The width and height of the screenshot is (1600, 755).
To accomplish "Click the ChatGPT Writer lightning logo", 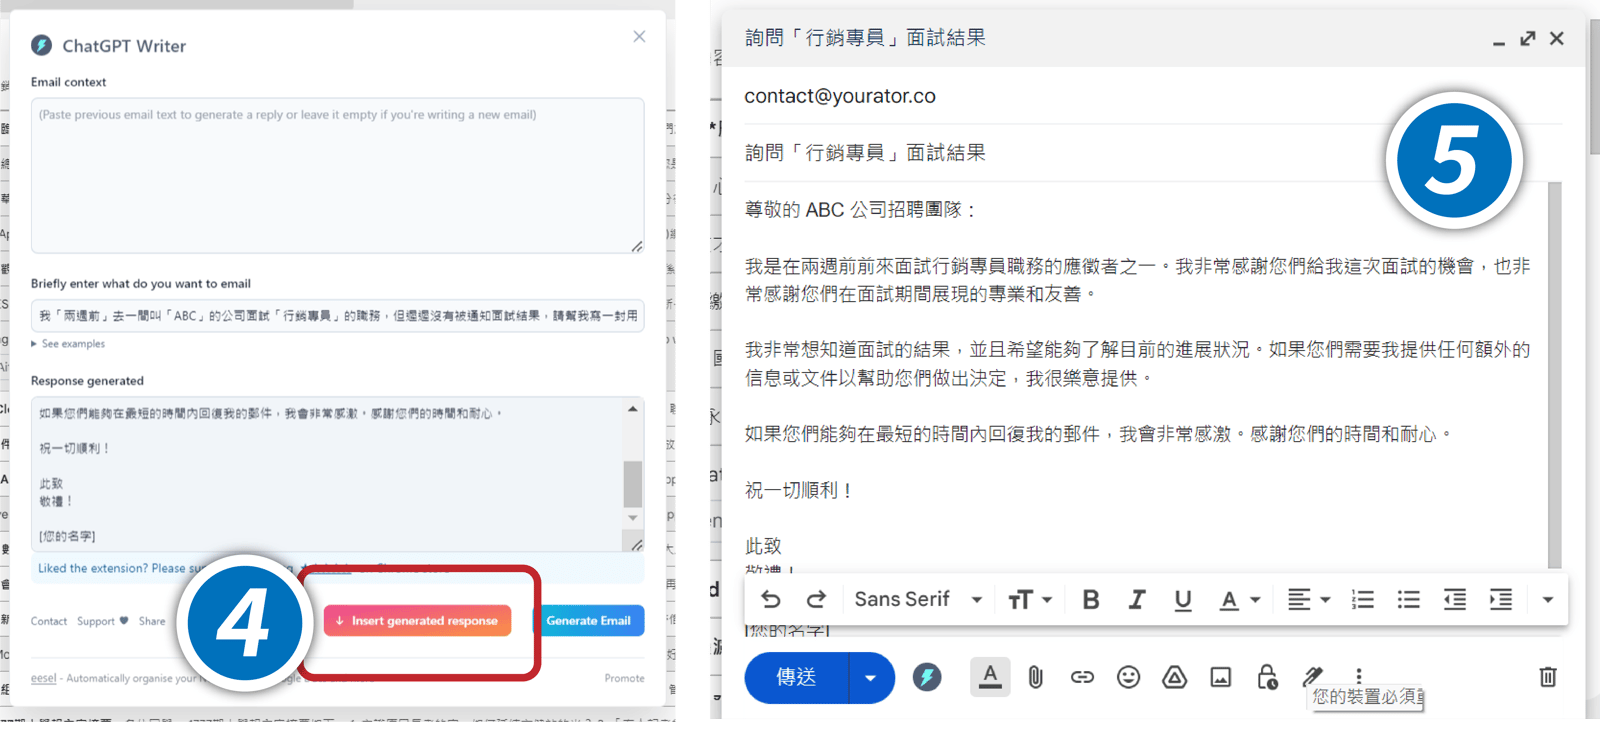I will coord(41,45).
